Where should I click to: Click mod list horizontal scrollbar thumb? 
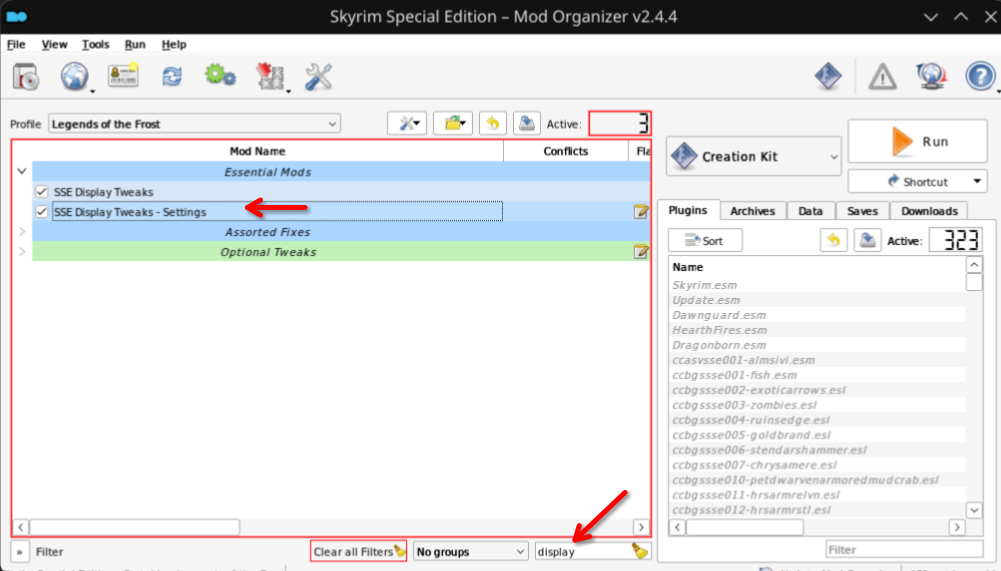pyautogui.click(x=134, y=527)
